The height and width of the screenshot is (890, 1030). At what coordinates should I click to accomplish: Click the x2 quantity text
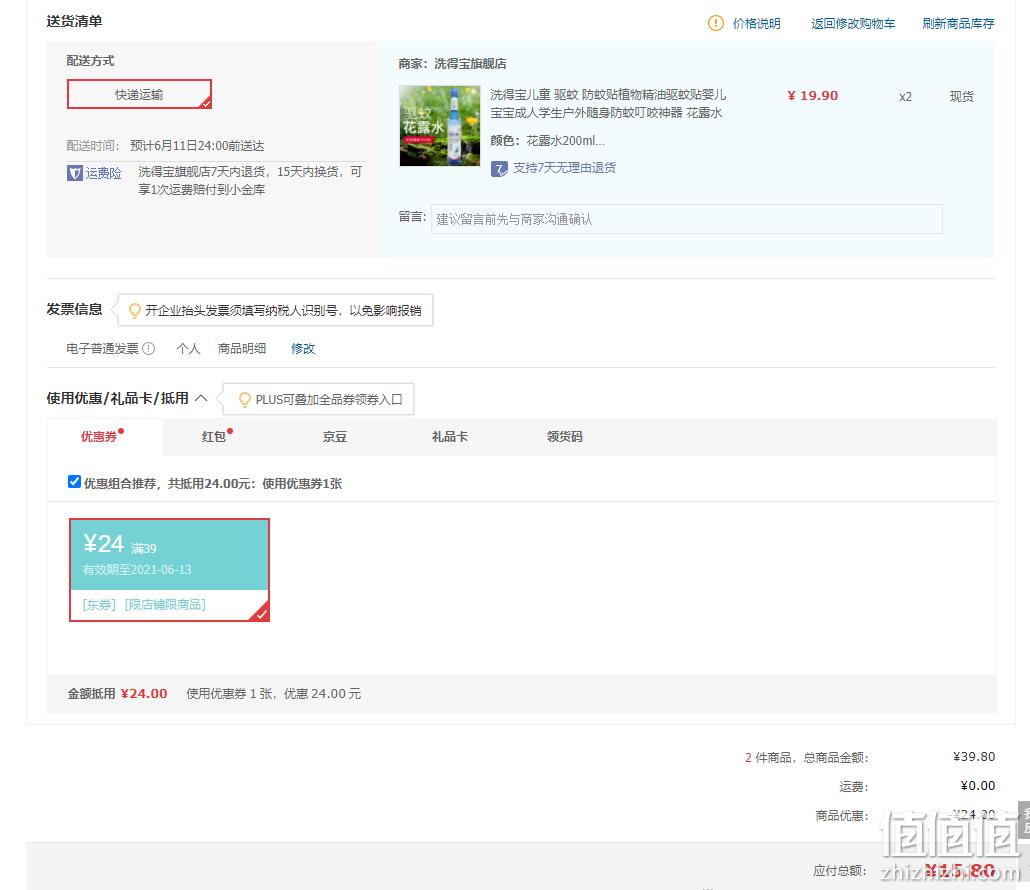[x=905, y=97]
